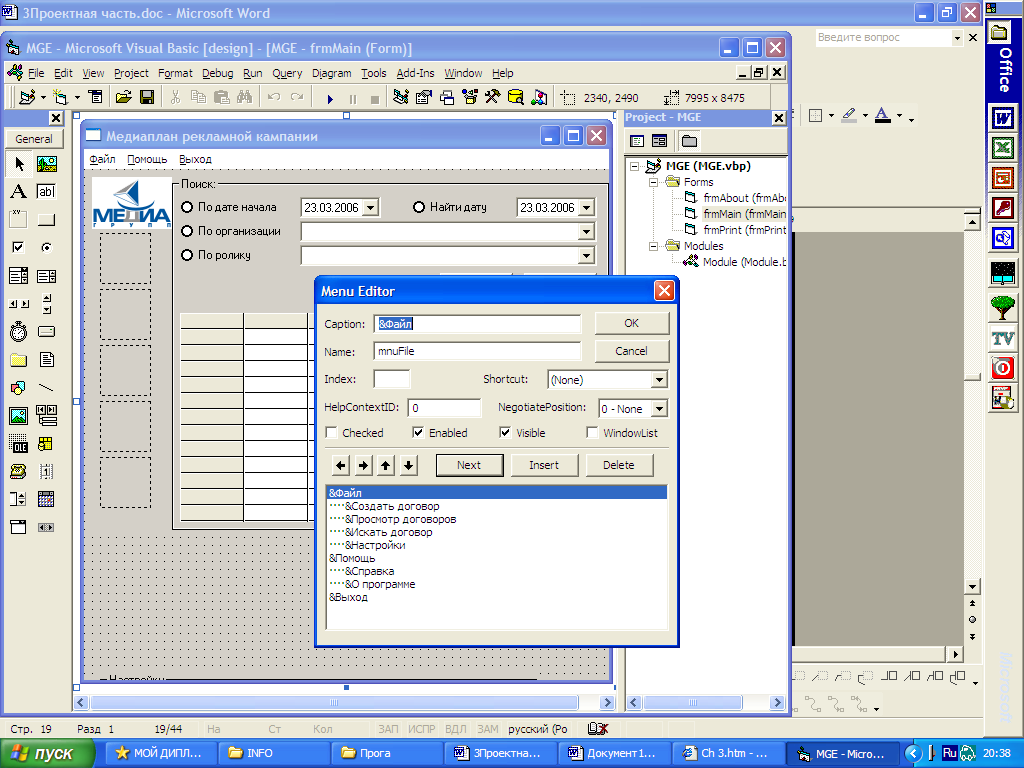
Task: Move menu item up with arrow button
Action: (386, 465)
